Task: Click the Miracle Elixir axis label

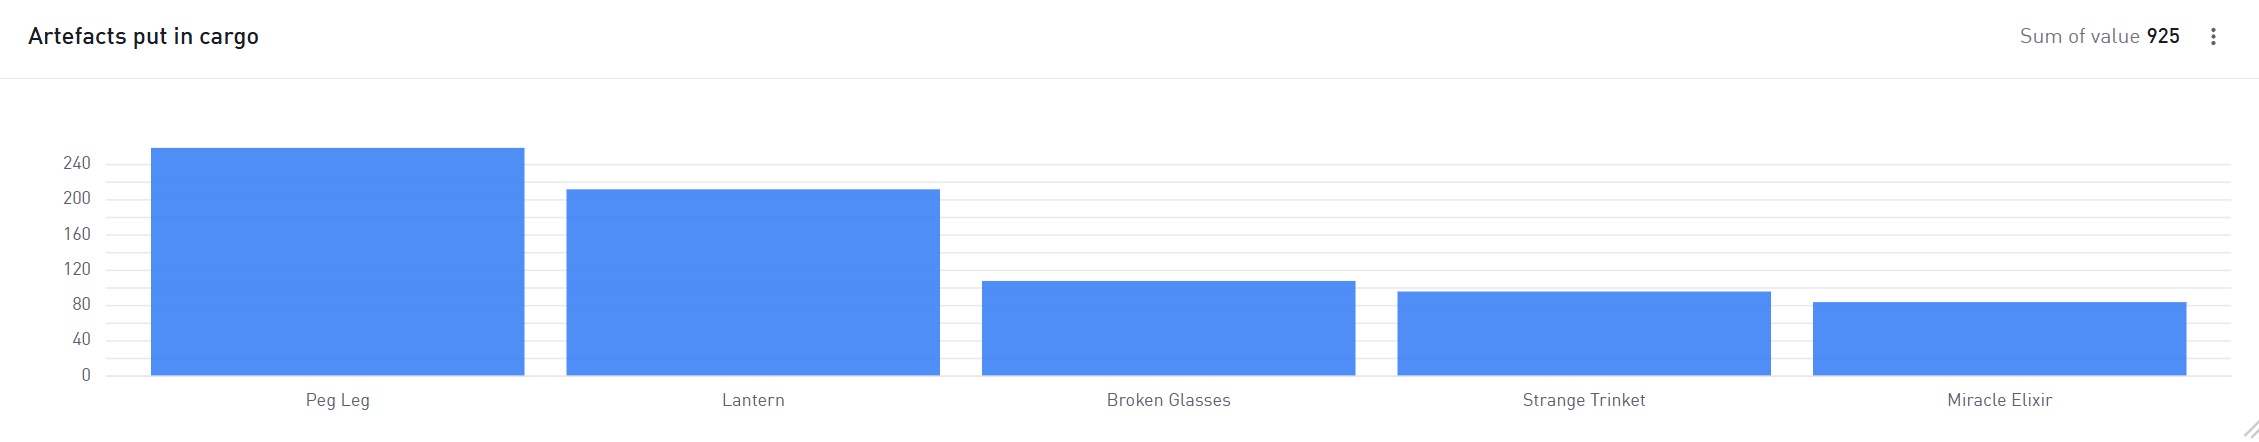Action: (2000, 400)
